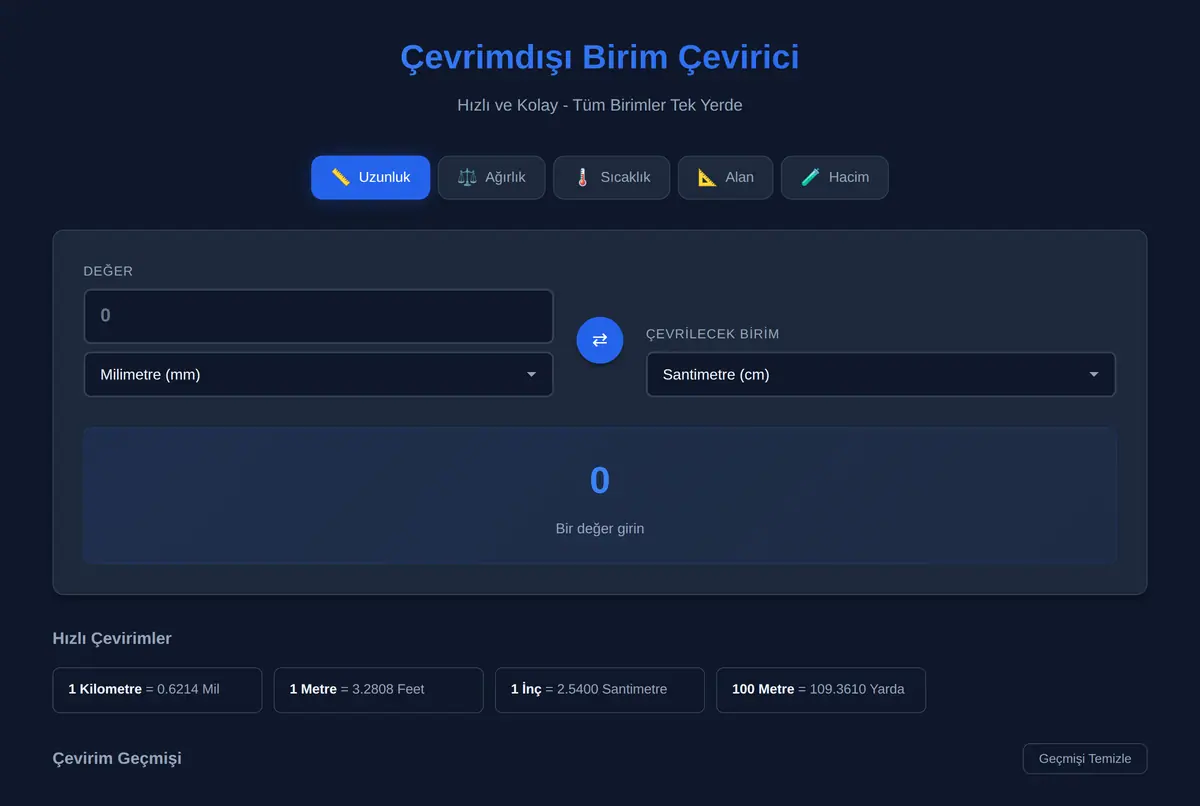Select the 1 Kilometre quick conversion
Viewport: 1200px width, 806px height.
157,690
